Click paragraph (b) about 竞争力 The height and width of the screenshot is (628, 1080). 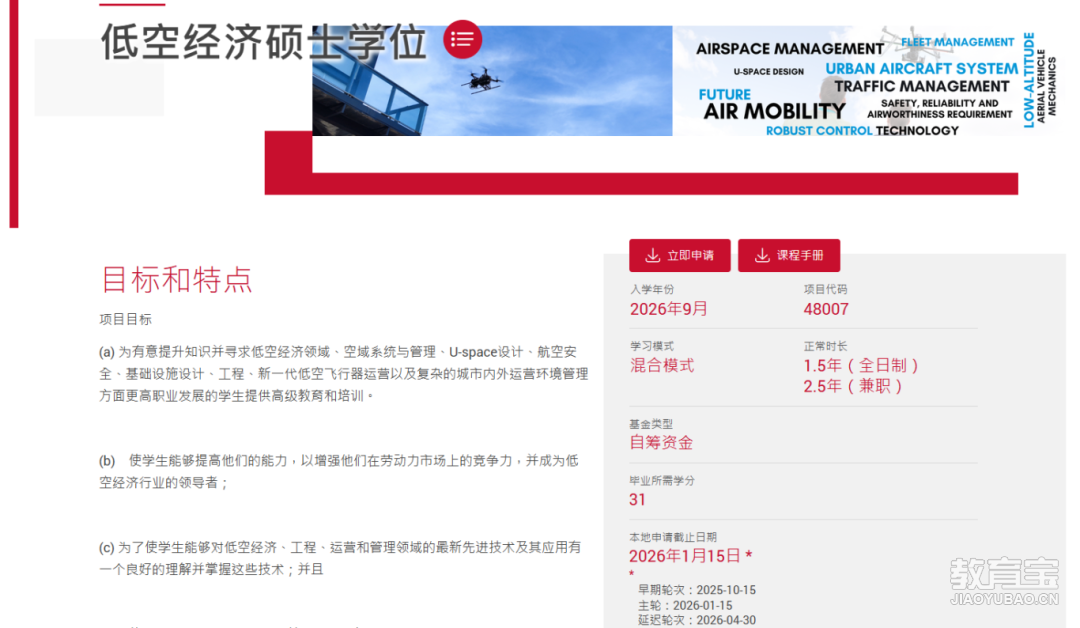click(x=338, y=471)
